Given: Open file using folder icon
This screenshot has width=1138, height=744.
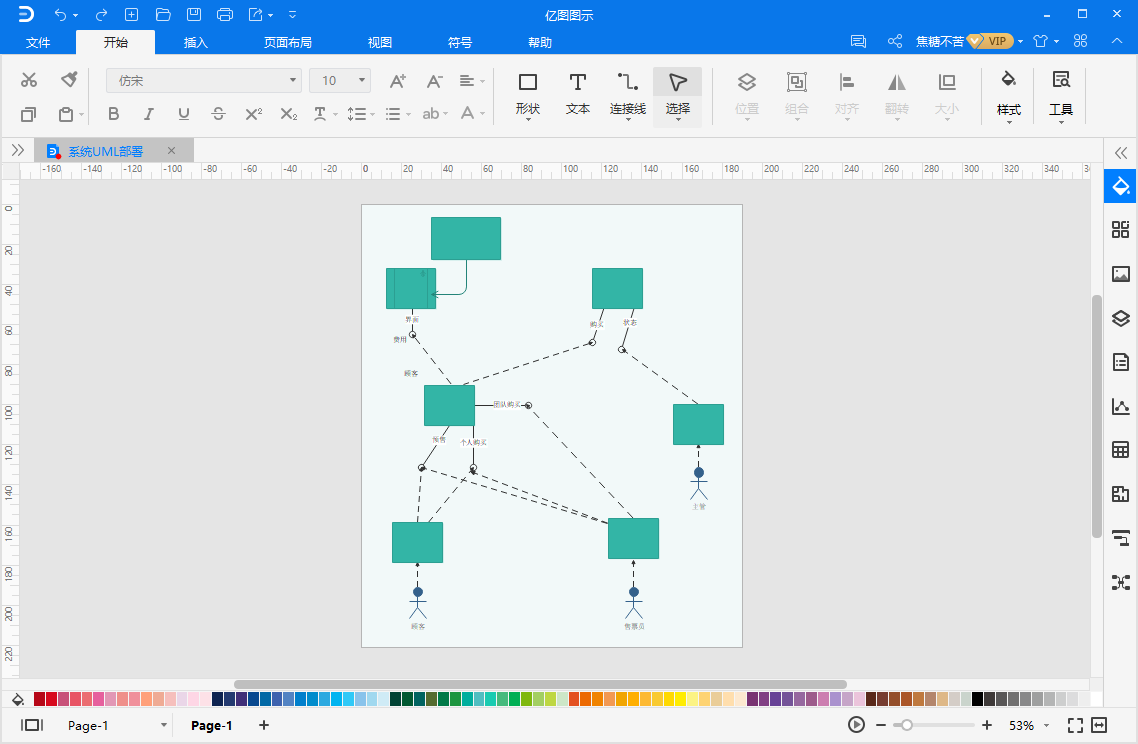Looking at the screenshot, I should 163,15.
